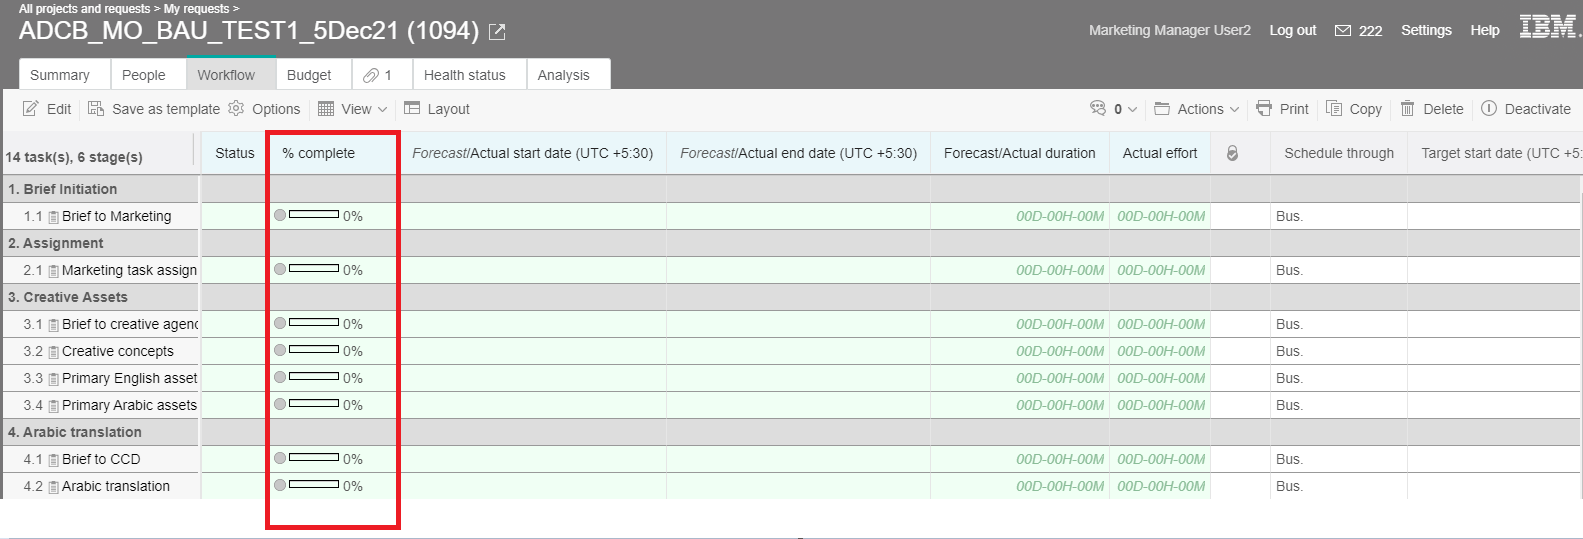1583x539 pixels.
Task: Click the Copy project icon
Action: (x=1334, y=109)
